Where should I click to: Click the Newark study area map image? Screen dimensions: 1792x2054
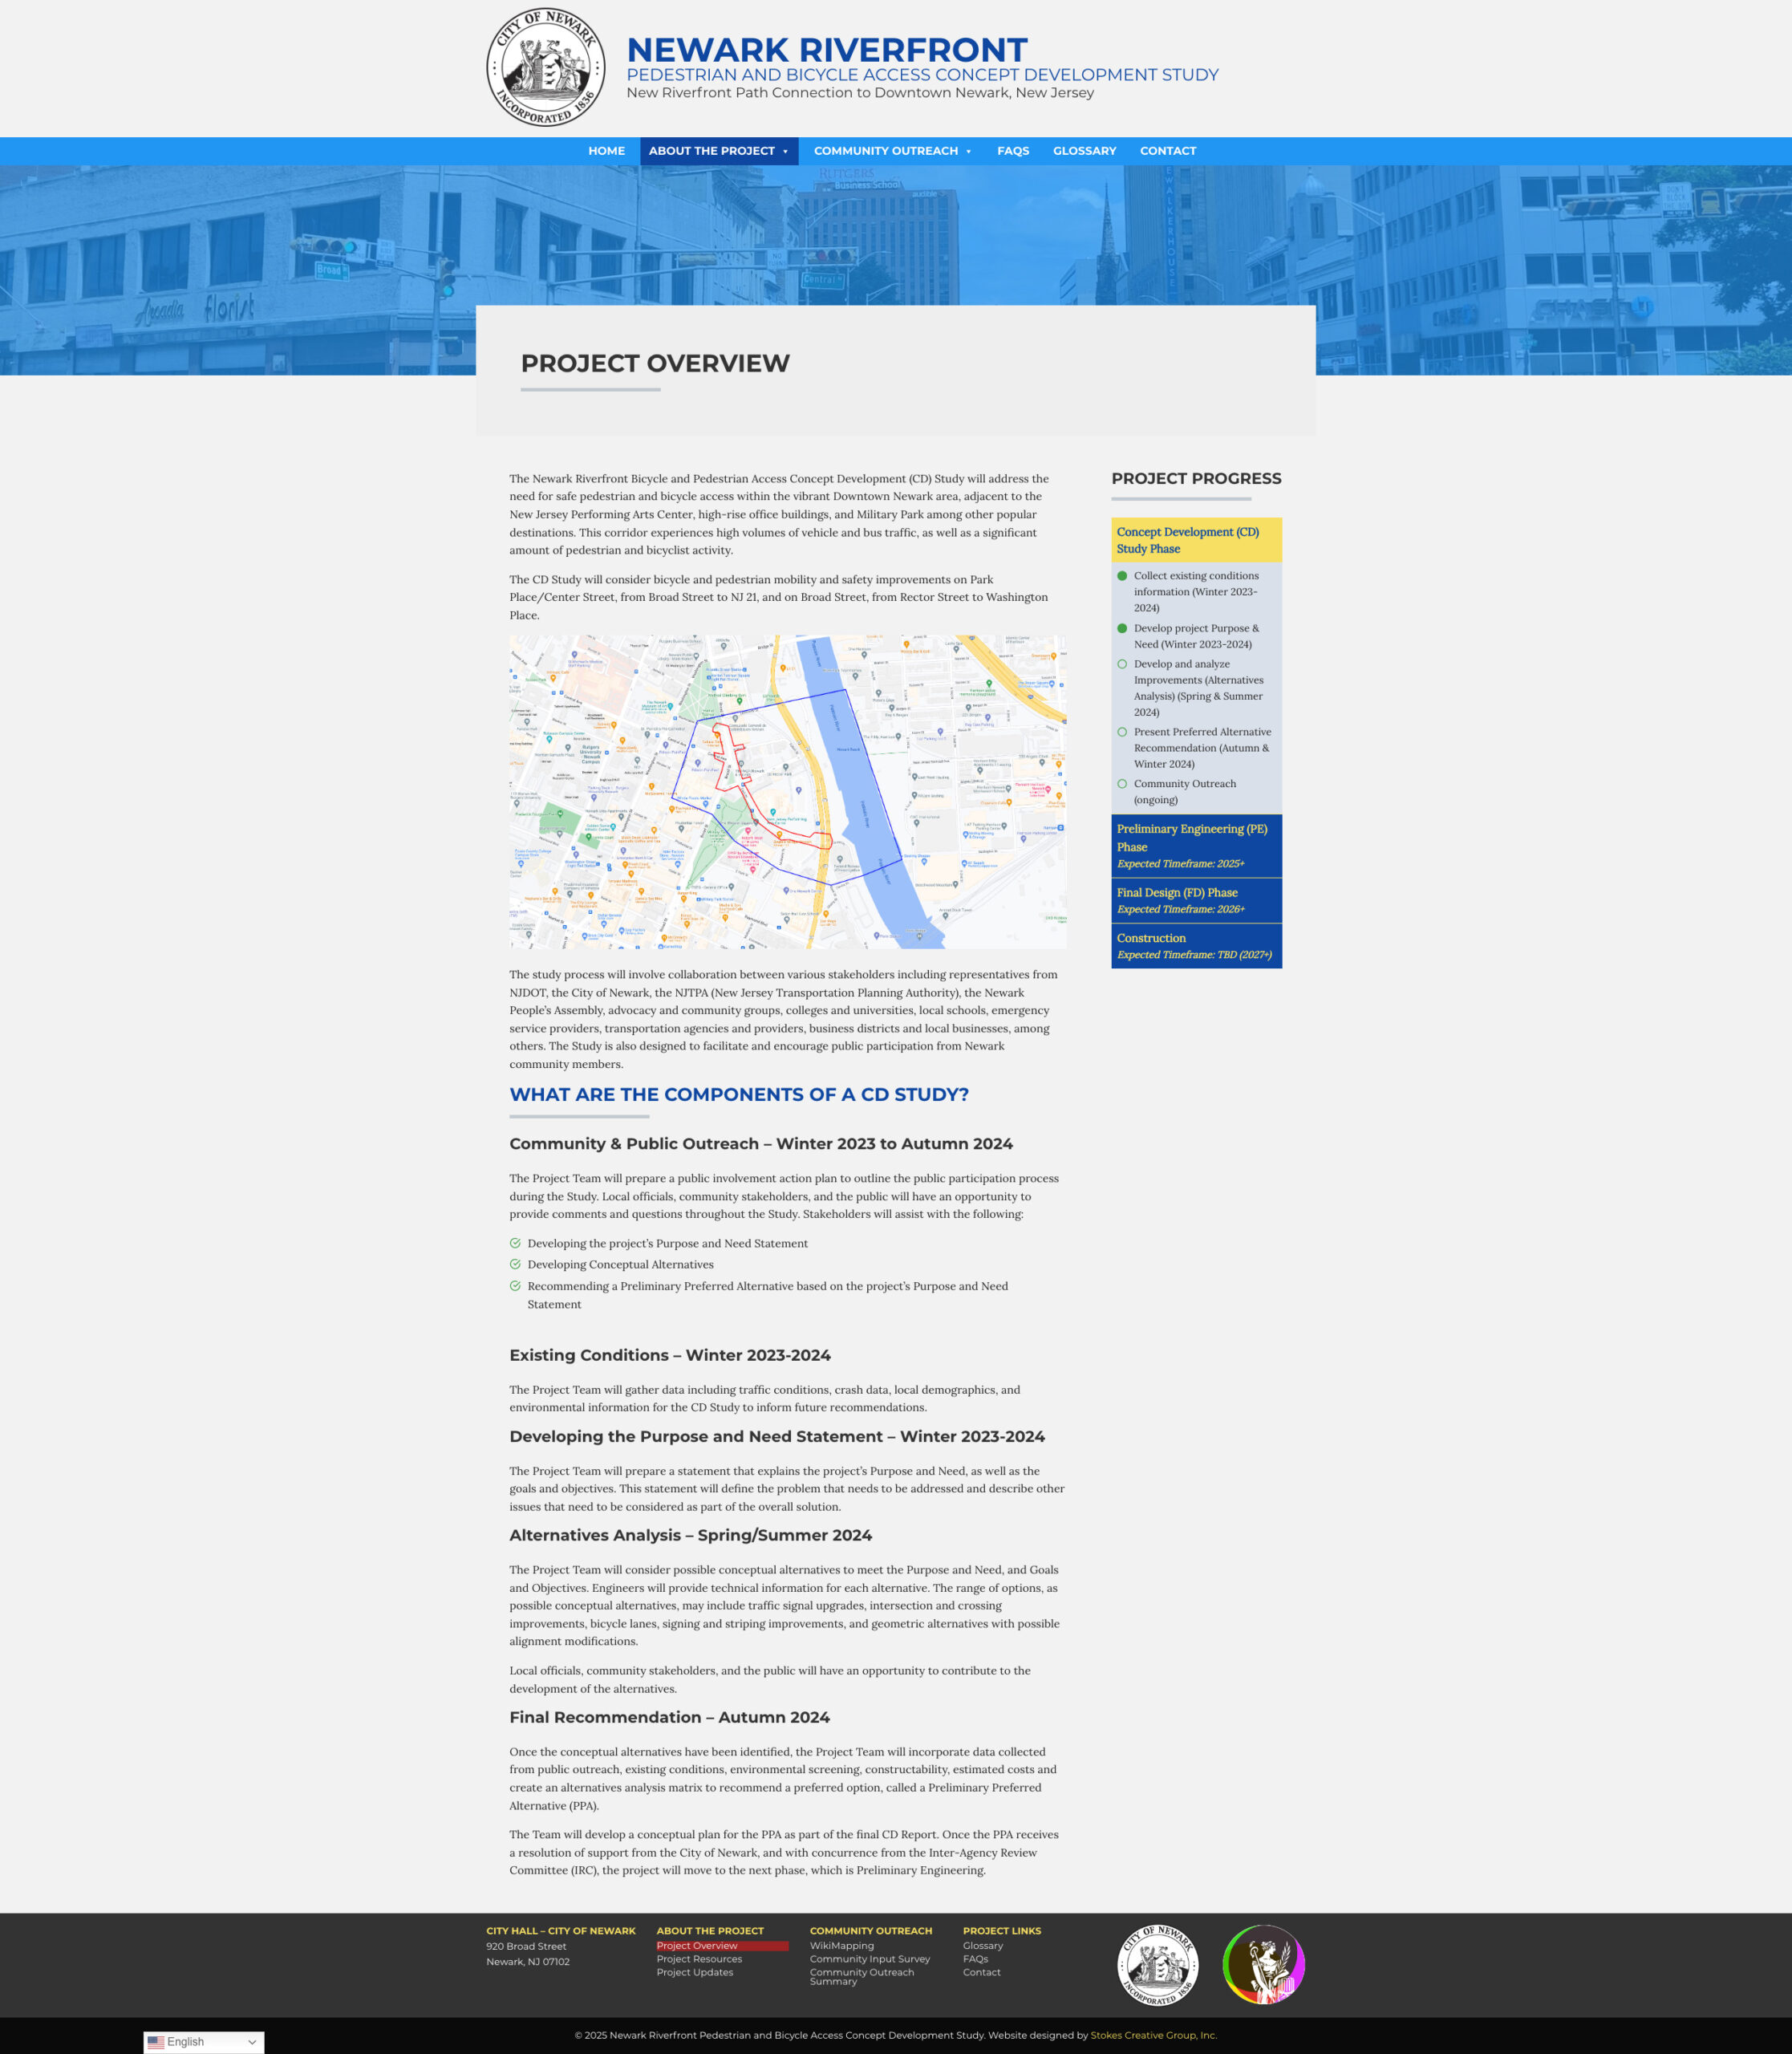click(x=787, y=792)
